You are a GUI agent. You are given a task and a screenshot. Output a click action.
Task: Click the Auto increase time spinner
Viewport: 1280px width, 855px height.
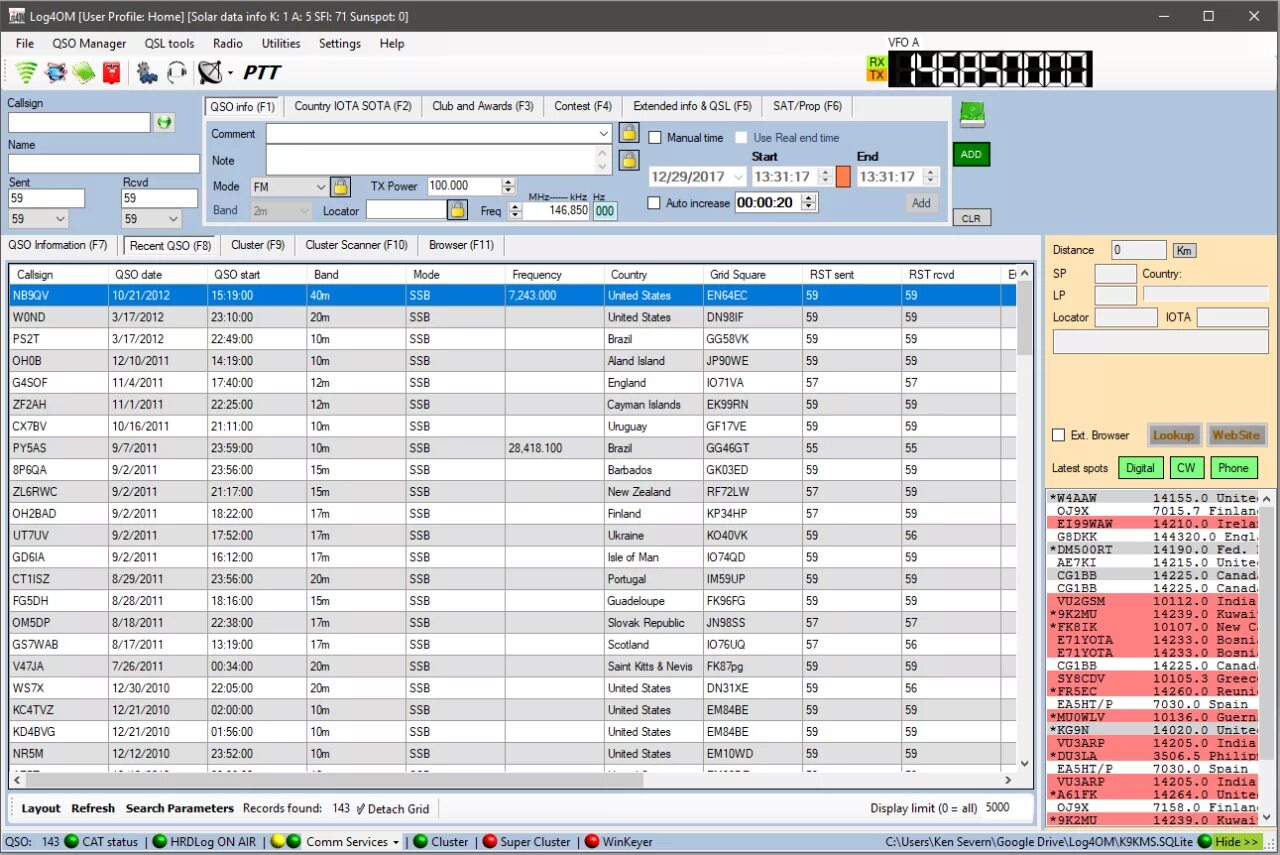coord(809,203)
